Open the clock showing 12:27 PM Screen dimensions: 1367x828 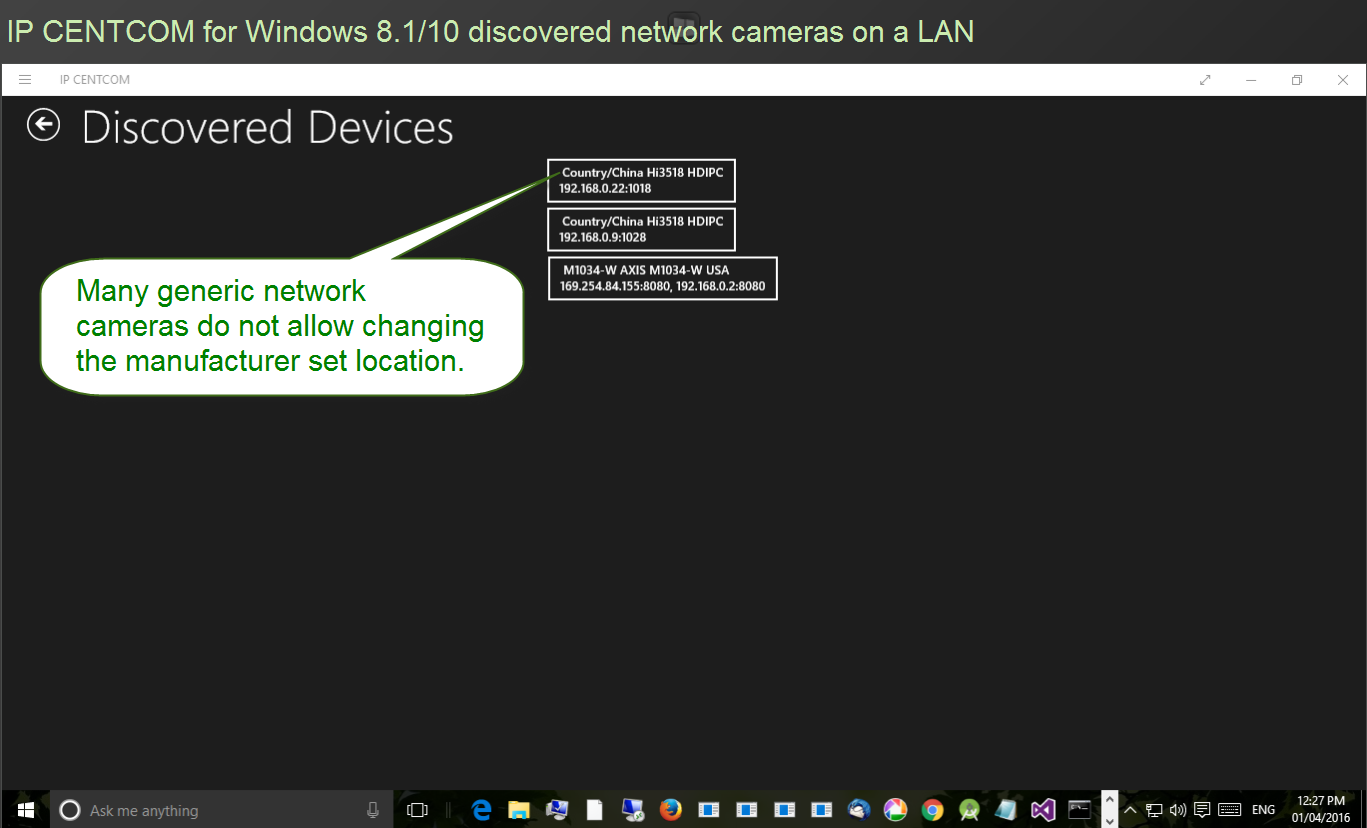(x=1321, y=810)
